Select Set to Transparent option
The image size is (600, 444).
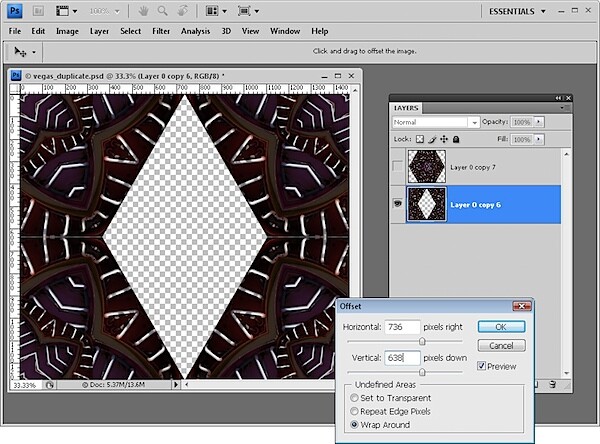(354, 398)
